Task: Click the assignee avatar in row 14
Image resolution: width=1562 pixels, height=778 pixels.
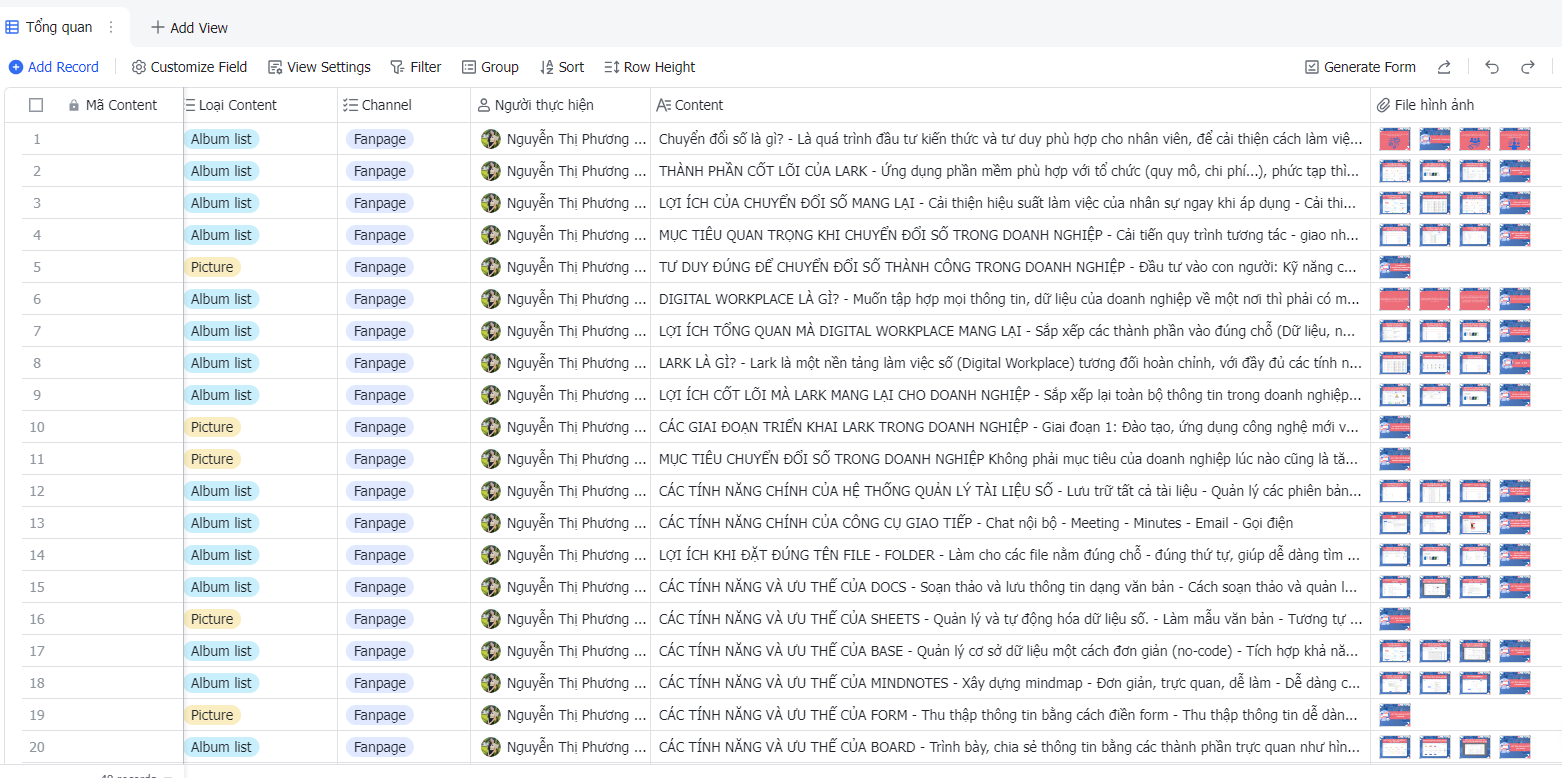Action: (490, 555)
